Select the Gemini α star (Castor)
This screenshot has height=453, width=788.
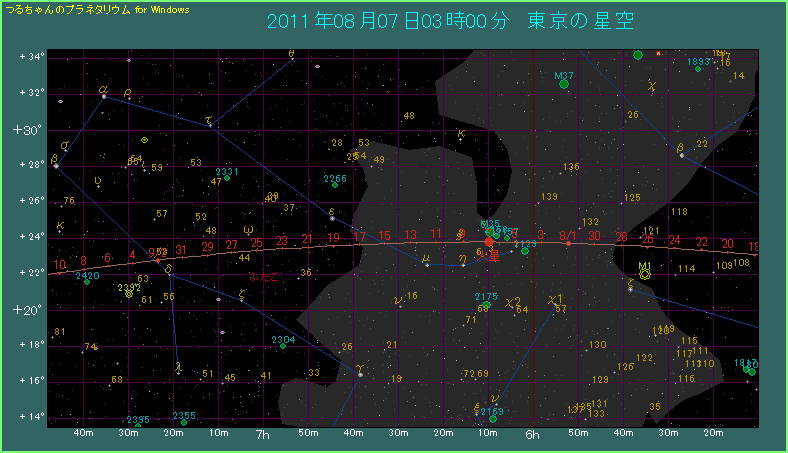pyautogui.click(x=104, y=97)
